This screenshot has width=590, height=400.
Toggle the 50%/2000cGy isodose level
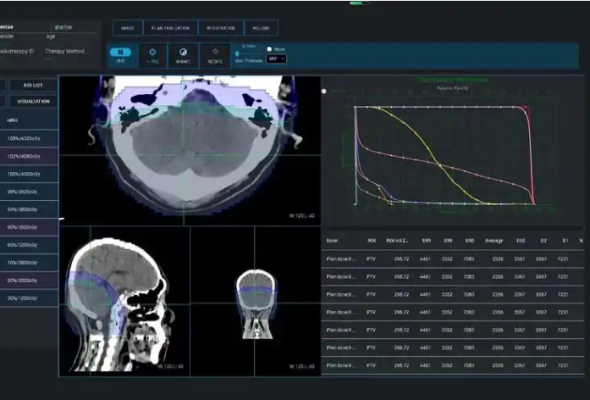pos(29,280)
